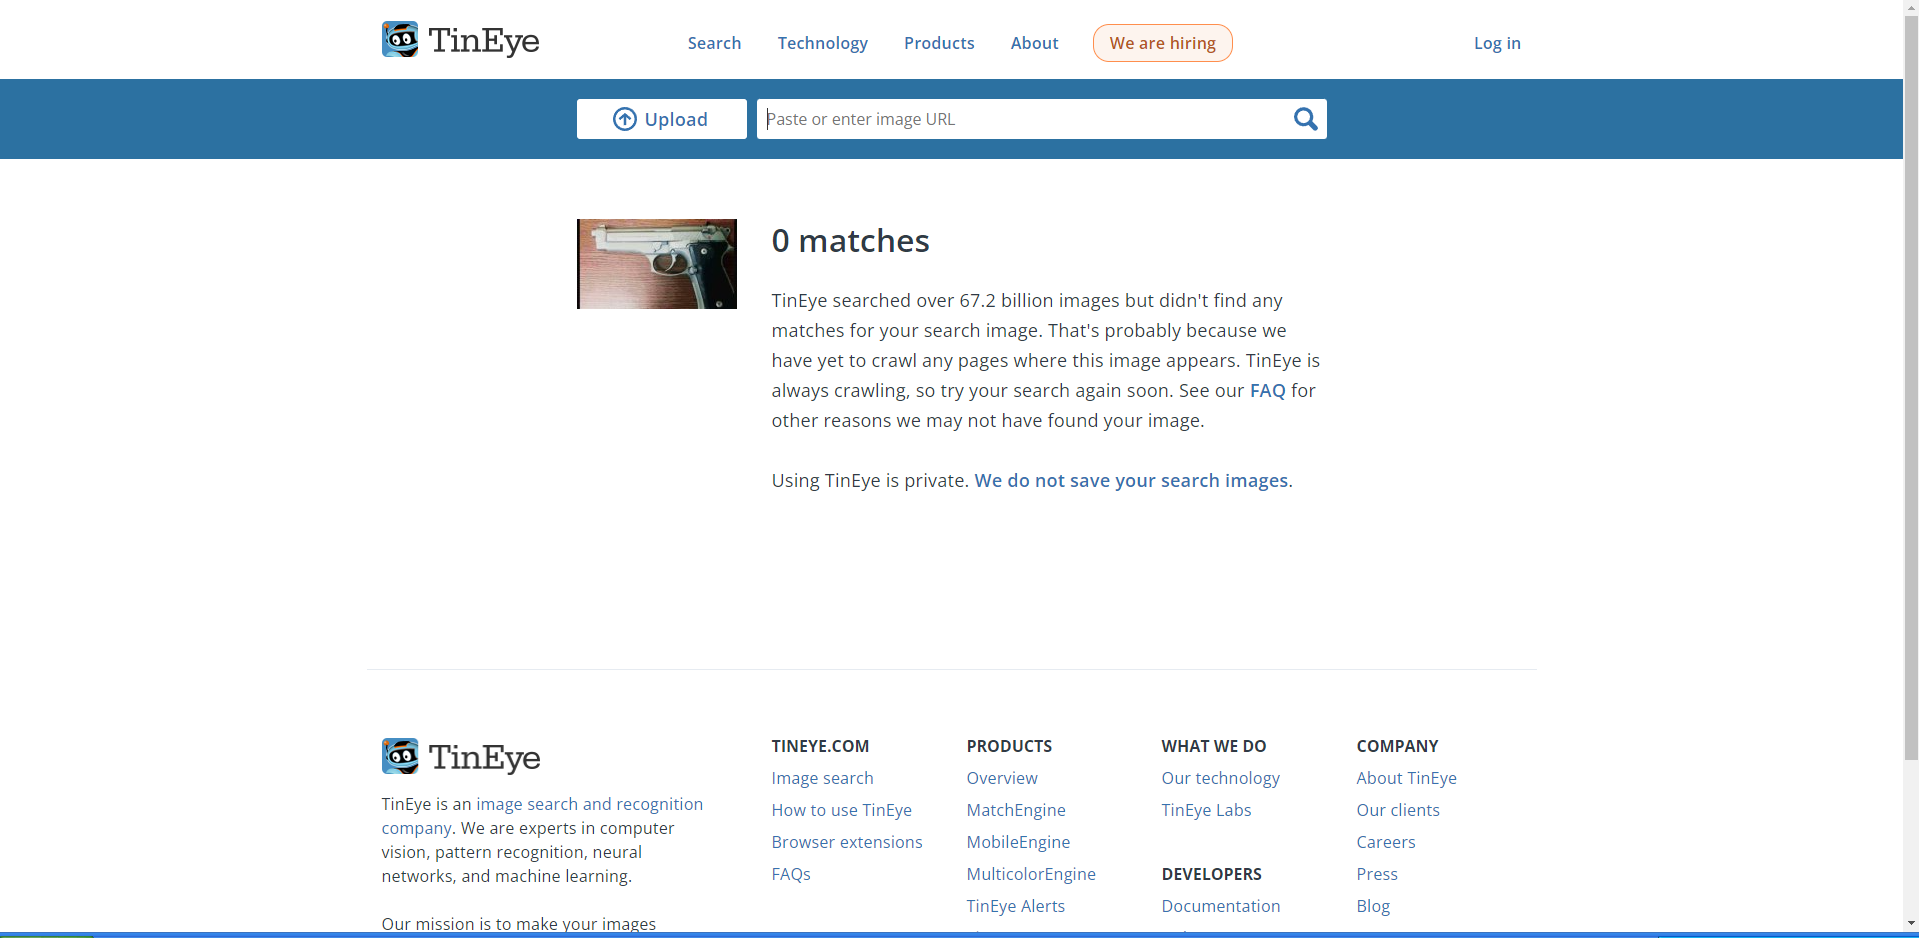The image size is (1919, 938).
Task: Open the TinEye Labs link
Action: point(1206,810)
